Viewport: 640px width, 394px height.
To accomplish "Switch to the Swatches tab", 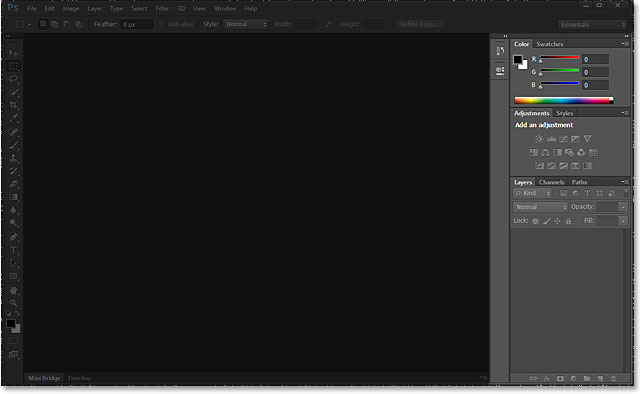I will click(x=550, y=44).
